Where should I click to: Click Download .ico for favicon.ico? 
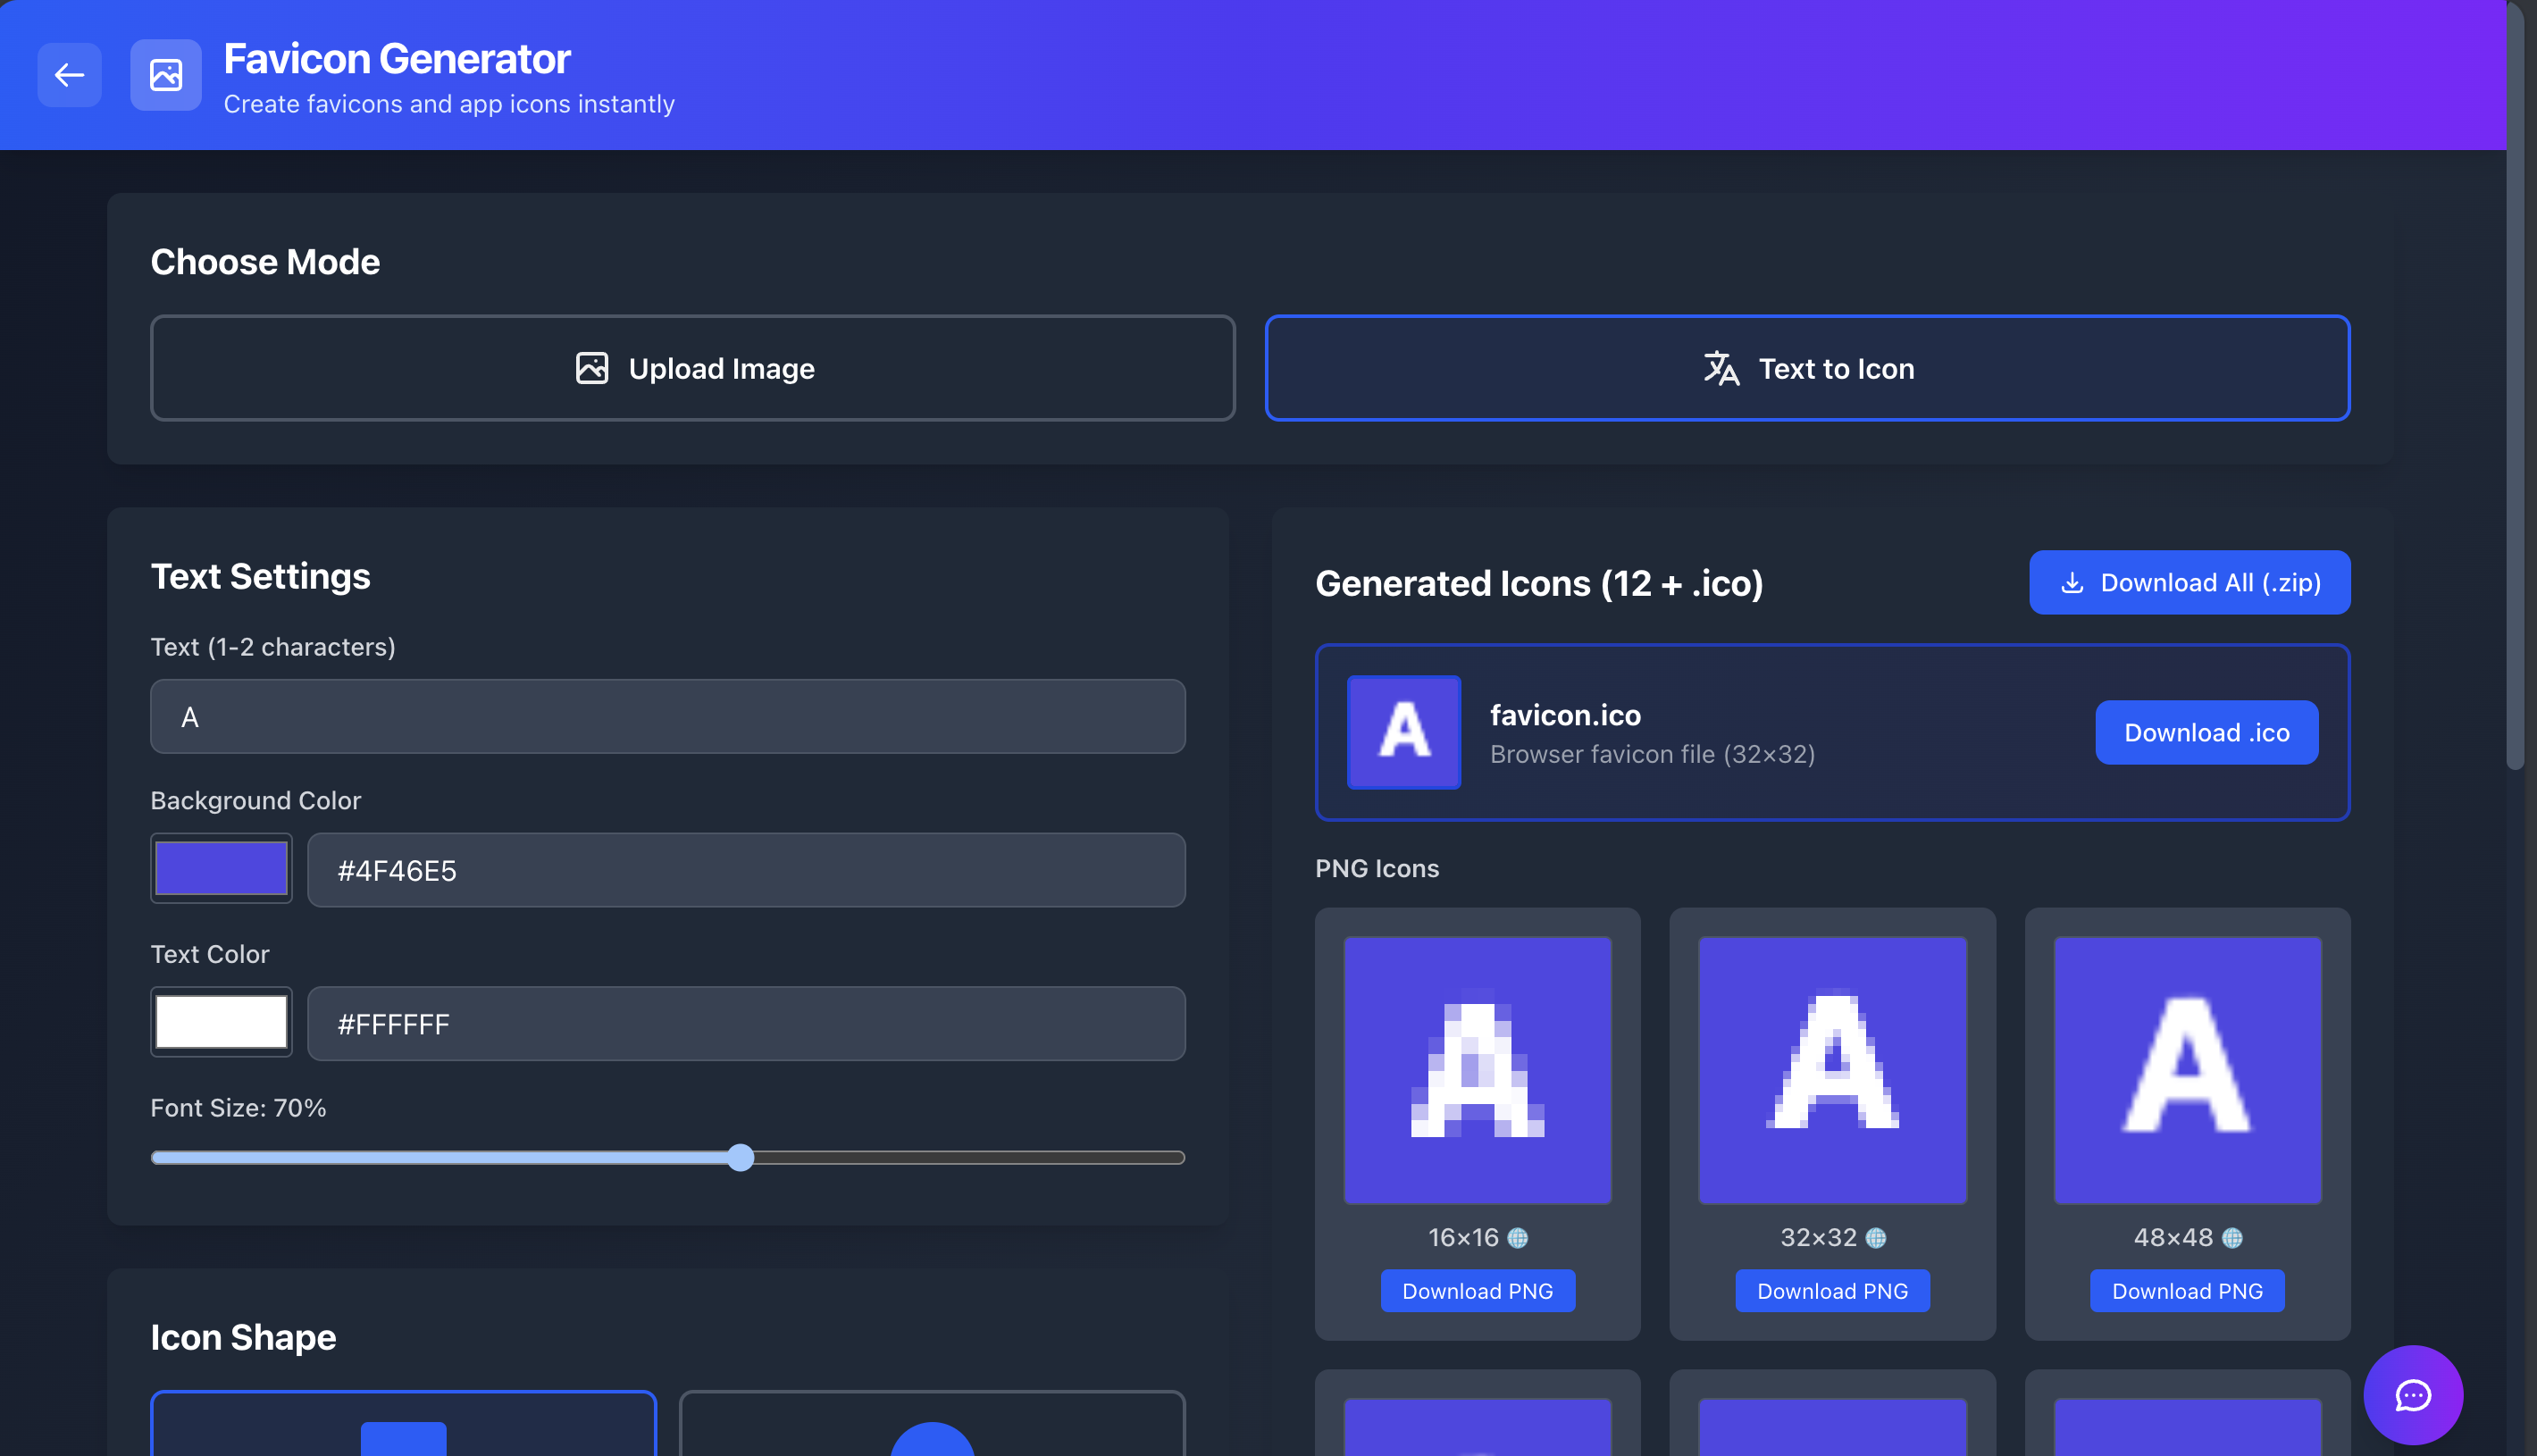point(2206,732)
